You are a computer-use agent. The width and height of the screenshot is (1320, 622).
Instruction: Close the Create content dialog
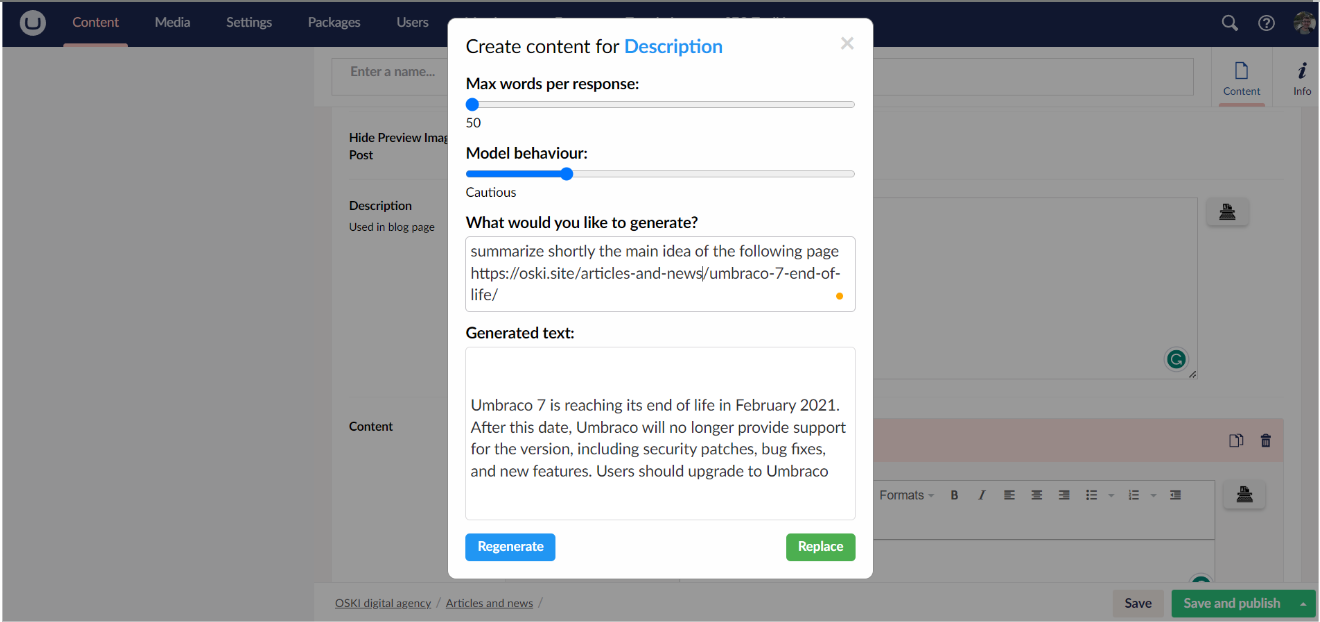847,43
